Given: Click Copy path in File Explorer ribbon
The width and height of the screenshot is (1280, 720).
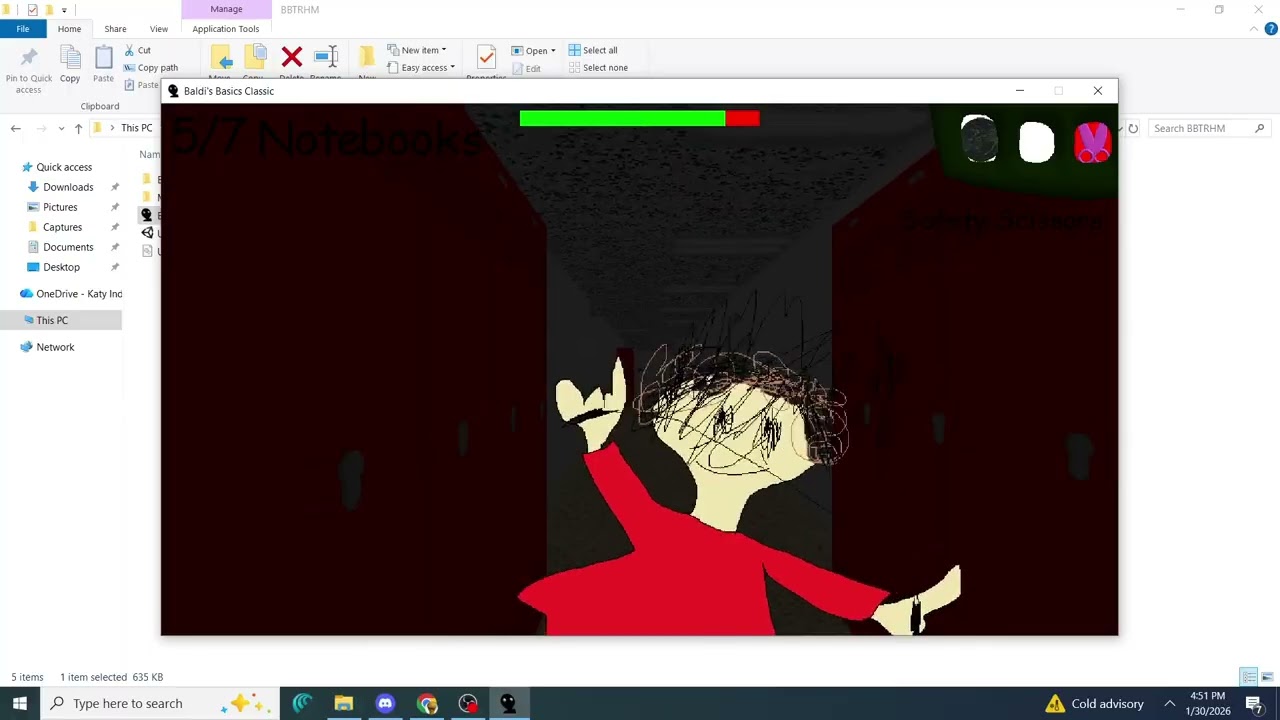Looking at the screenshot, I should pyautogui.click(x=150, y=68).
